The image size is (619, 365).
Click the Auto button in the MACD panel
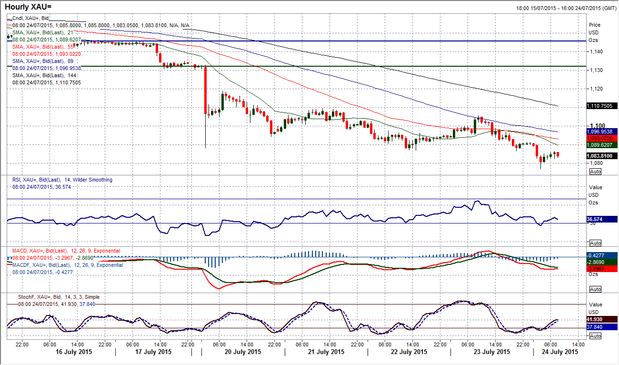[x=595, y=289]
